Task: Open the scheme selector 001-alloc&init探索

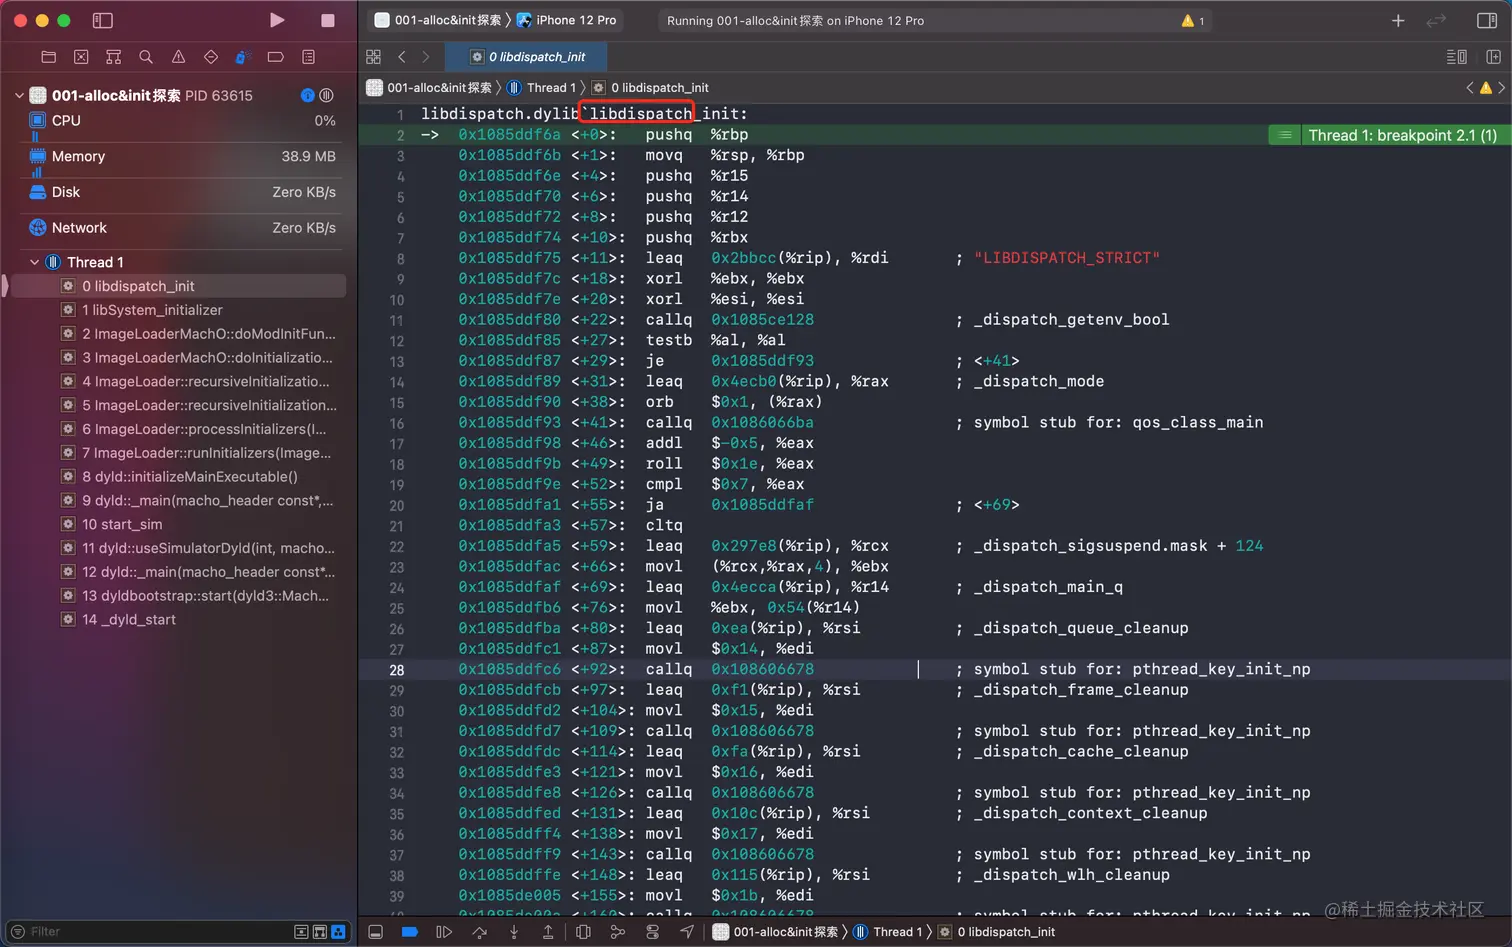Action: click(x=438, y=20)
